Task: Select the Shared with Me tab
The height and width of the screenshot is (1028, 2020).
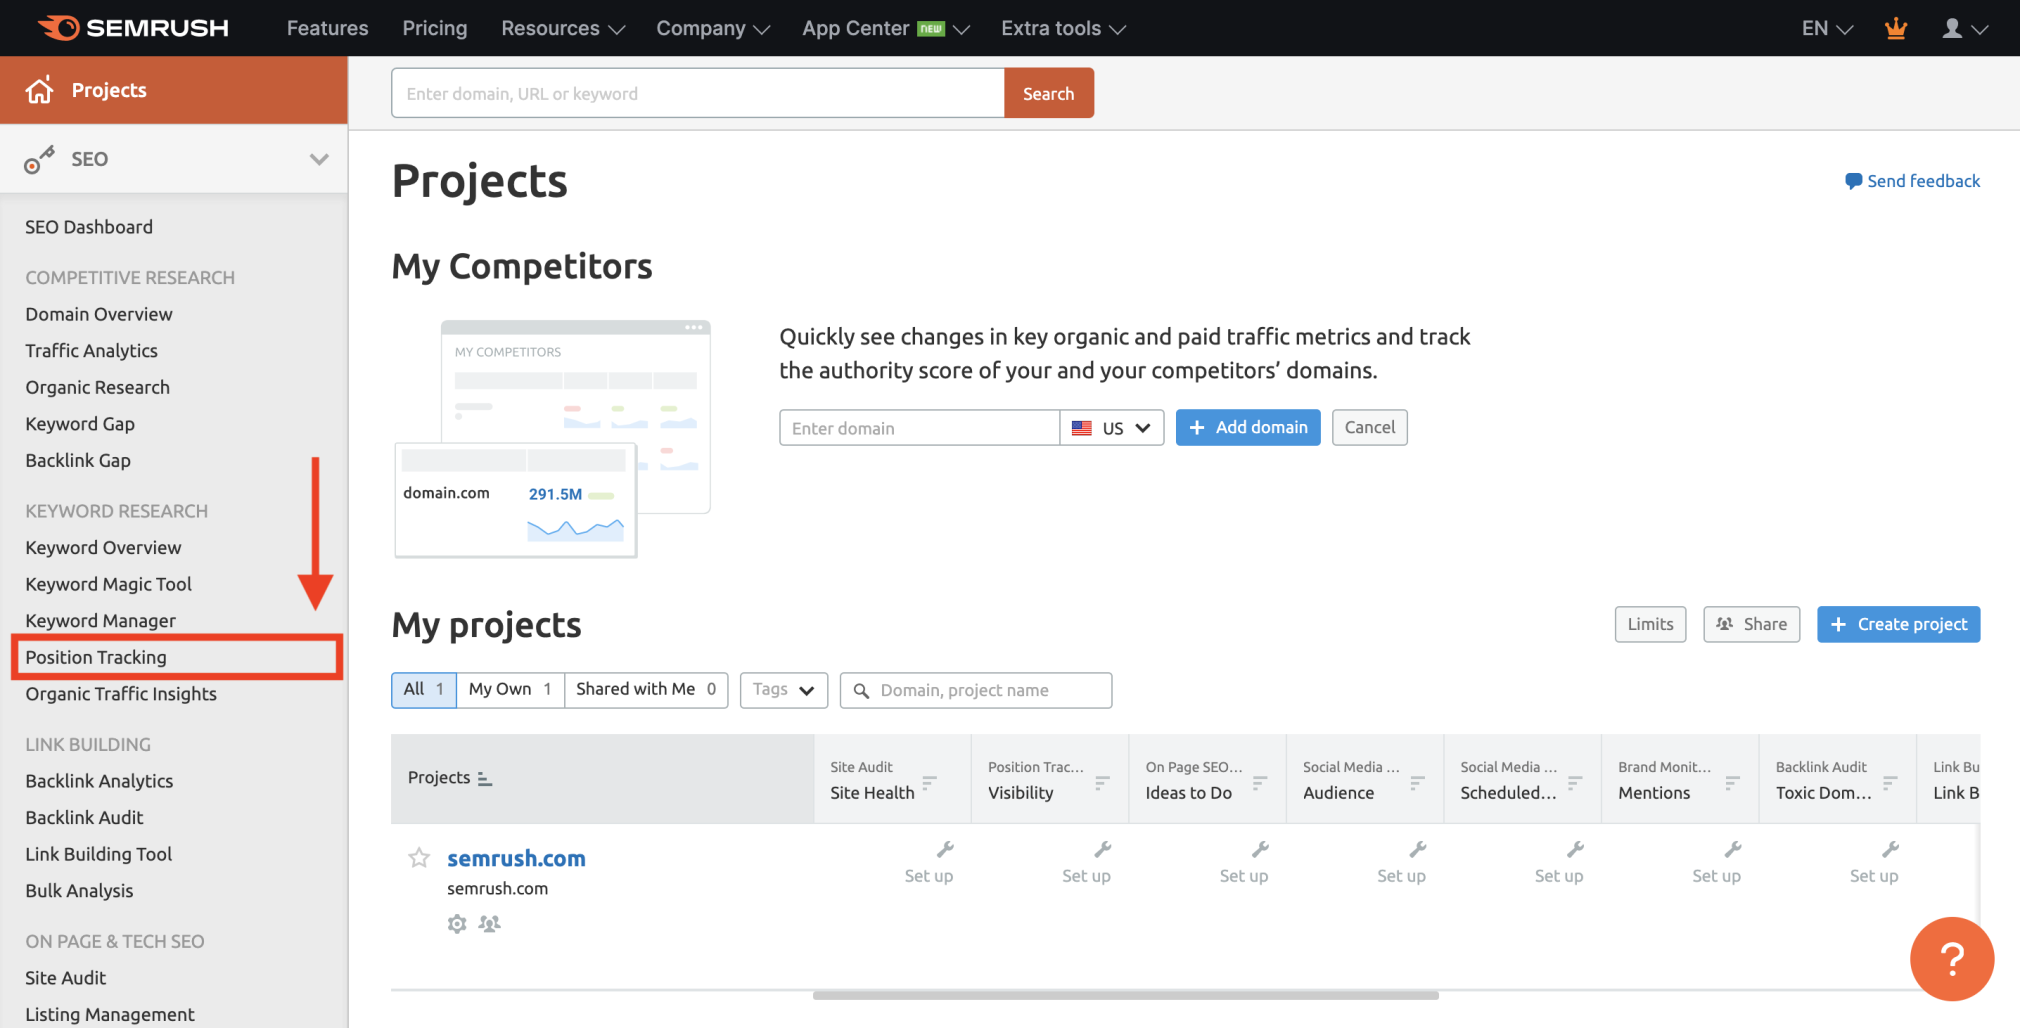Action: point(646,690)
